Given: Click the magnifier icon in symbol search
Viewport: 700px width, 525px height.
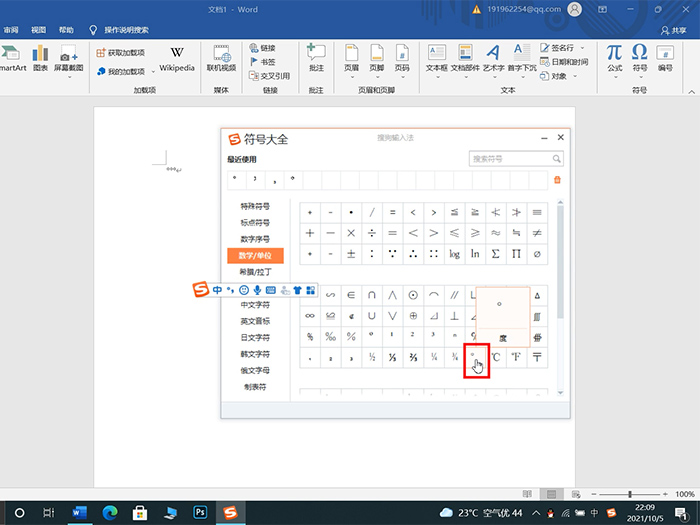Looking at the screenshot, I should (x=556, y=158).
